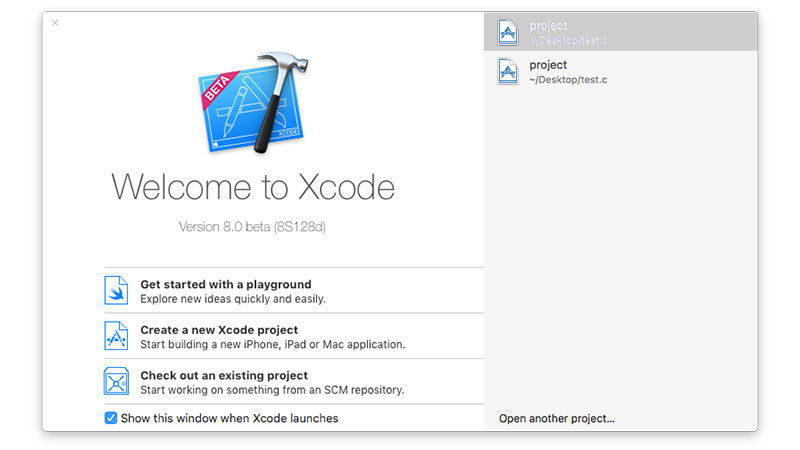The width and height of the screenshot is (800, 450).
Task: Open another project link
Action: coord(557,418)
